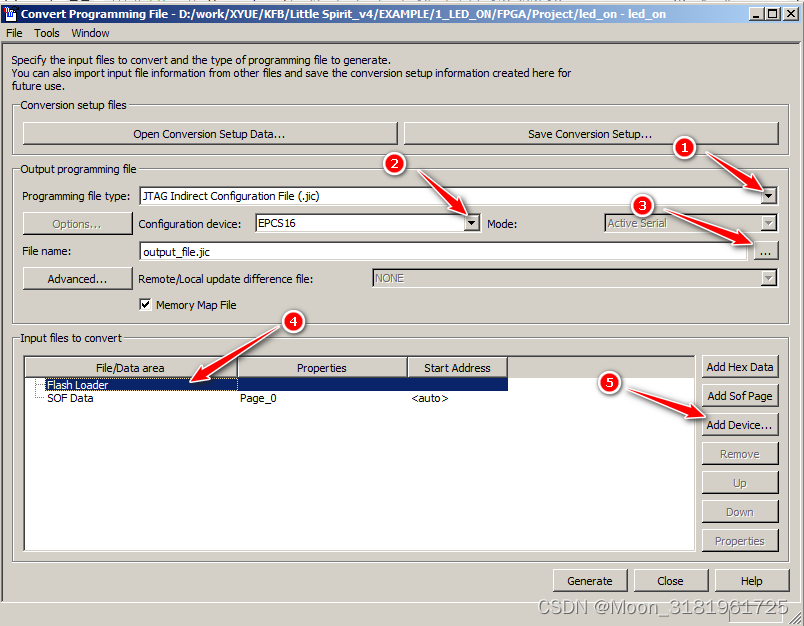Open the Window menu
804x626 pixels.
point(90,33)
